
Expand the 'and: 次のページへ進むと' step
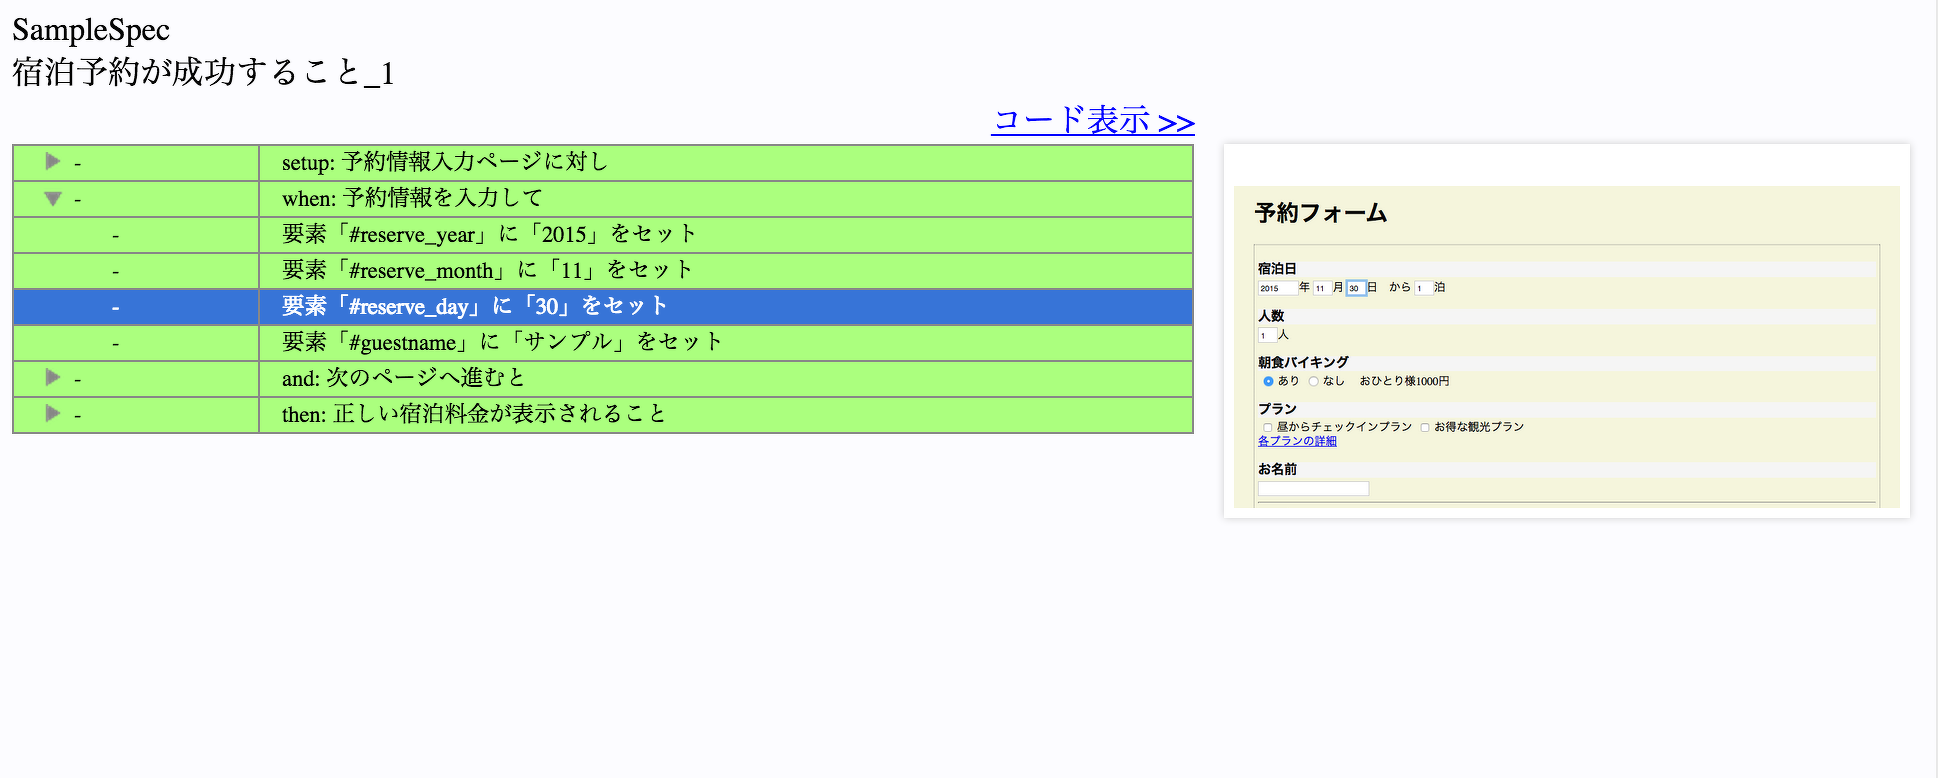click(x=53, y=378)
